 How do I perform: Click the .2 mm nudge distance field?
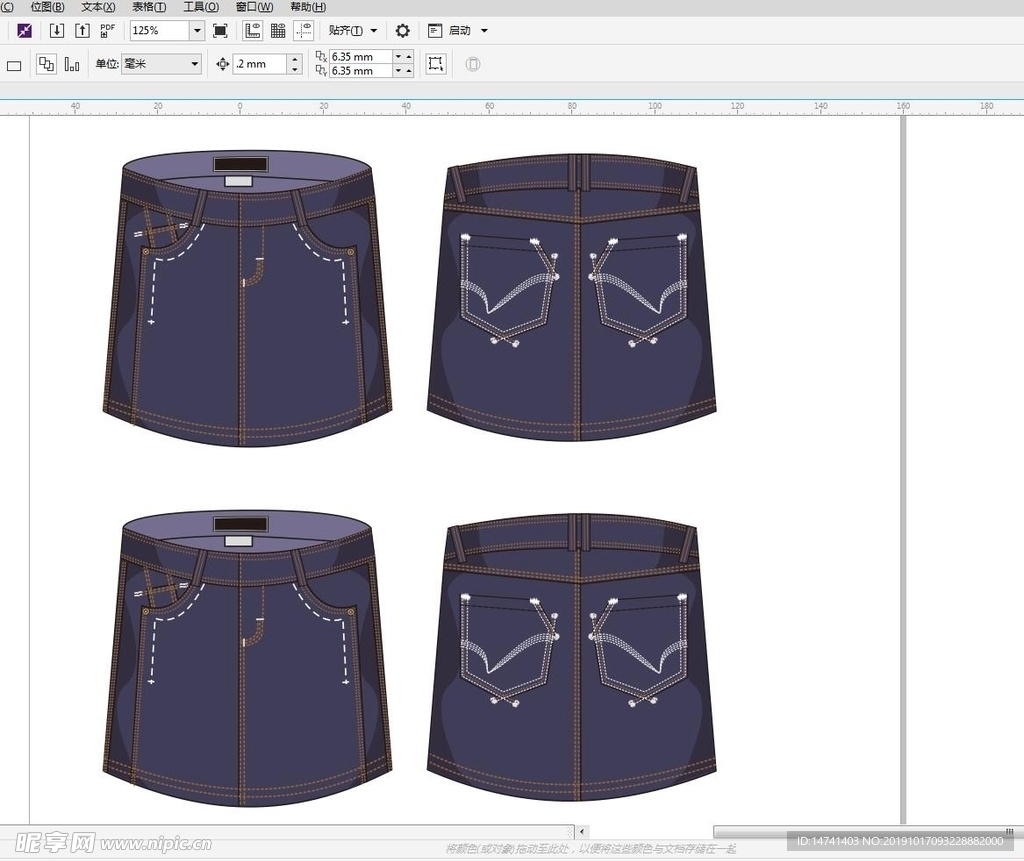tap(259, 64)
